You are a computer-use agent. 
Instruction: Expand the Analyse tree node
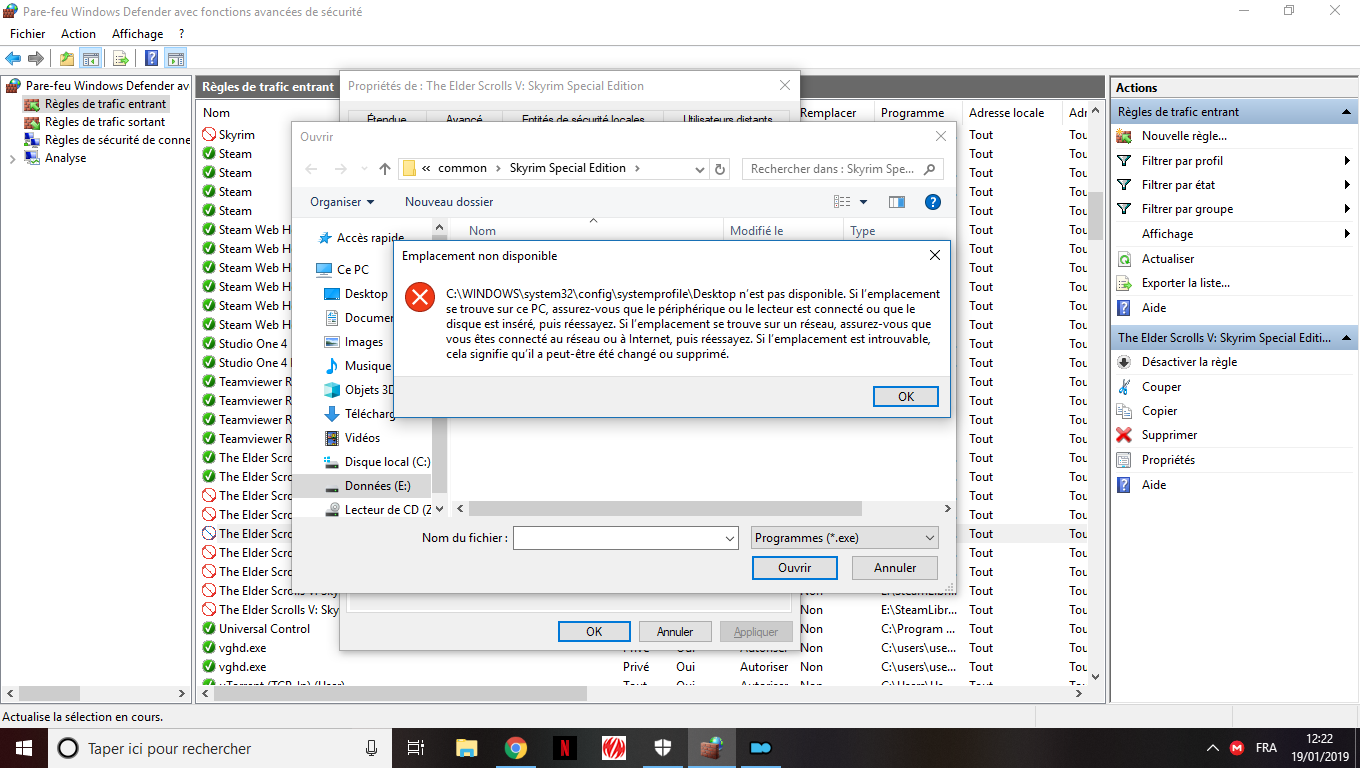(x=12, y=158)
